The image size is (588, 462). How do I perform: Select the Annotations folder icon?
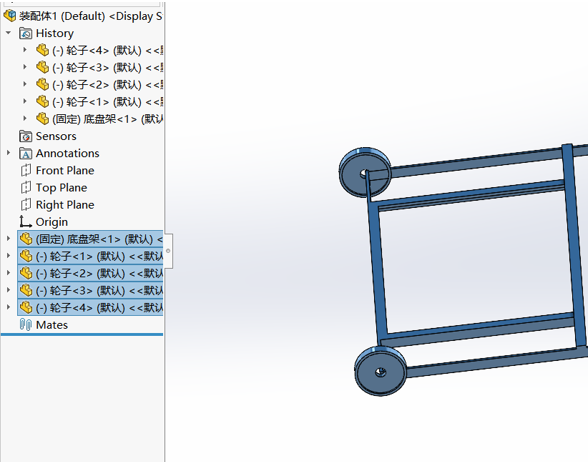coord(26,153)
